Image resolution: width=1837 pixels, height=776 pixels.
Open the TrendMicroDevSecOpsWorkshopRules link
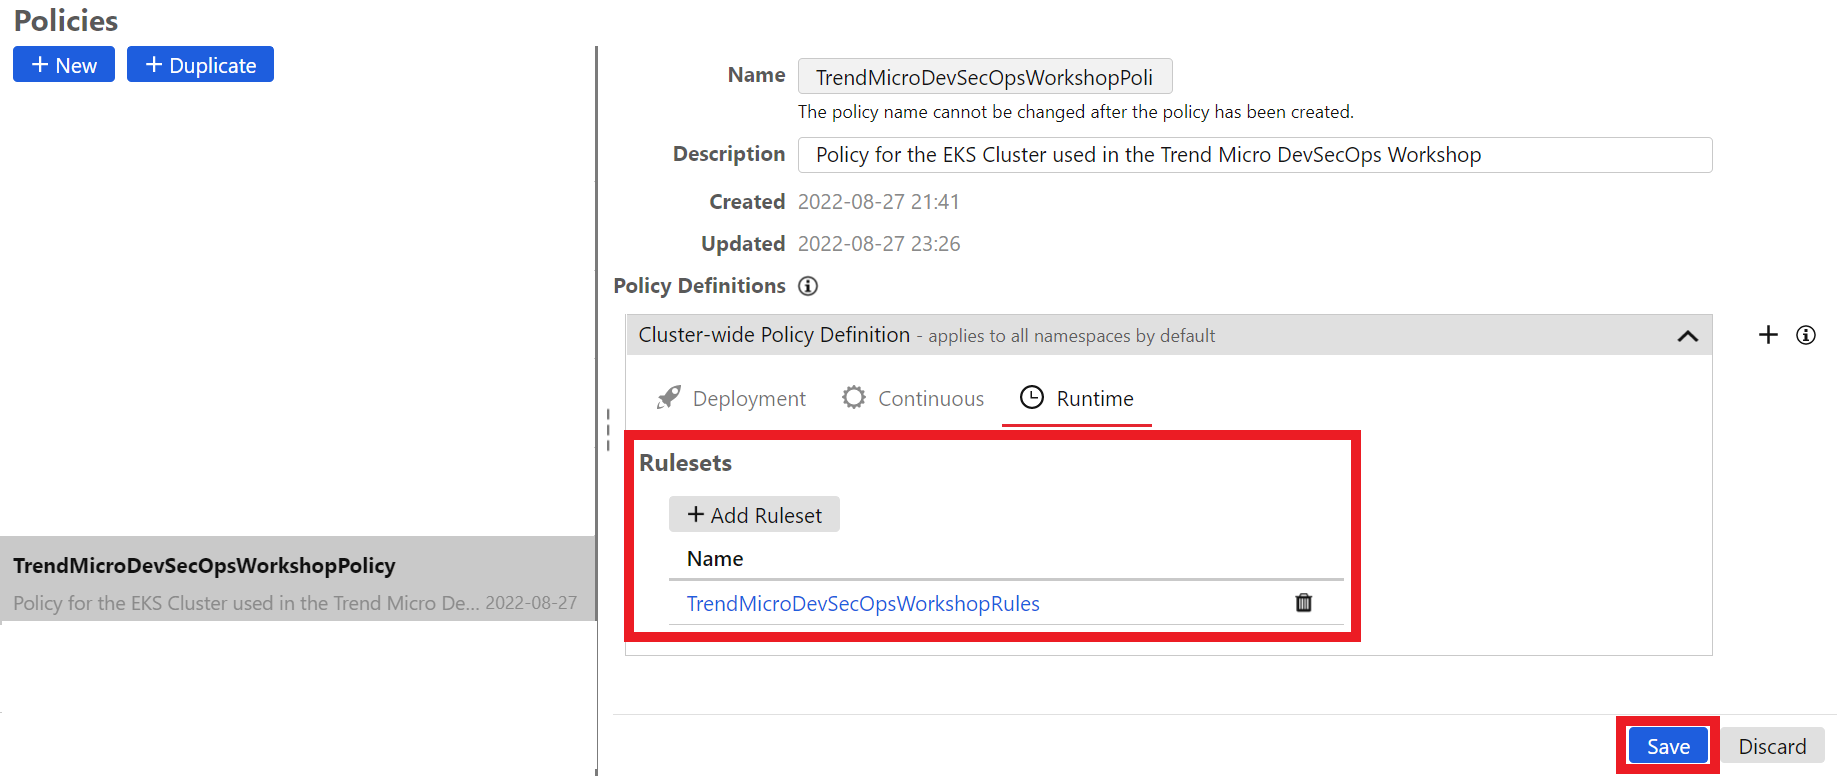pyautogui.click(x=863, y=603)
